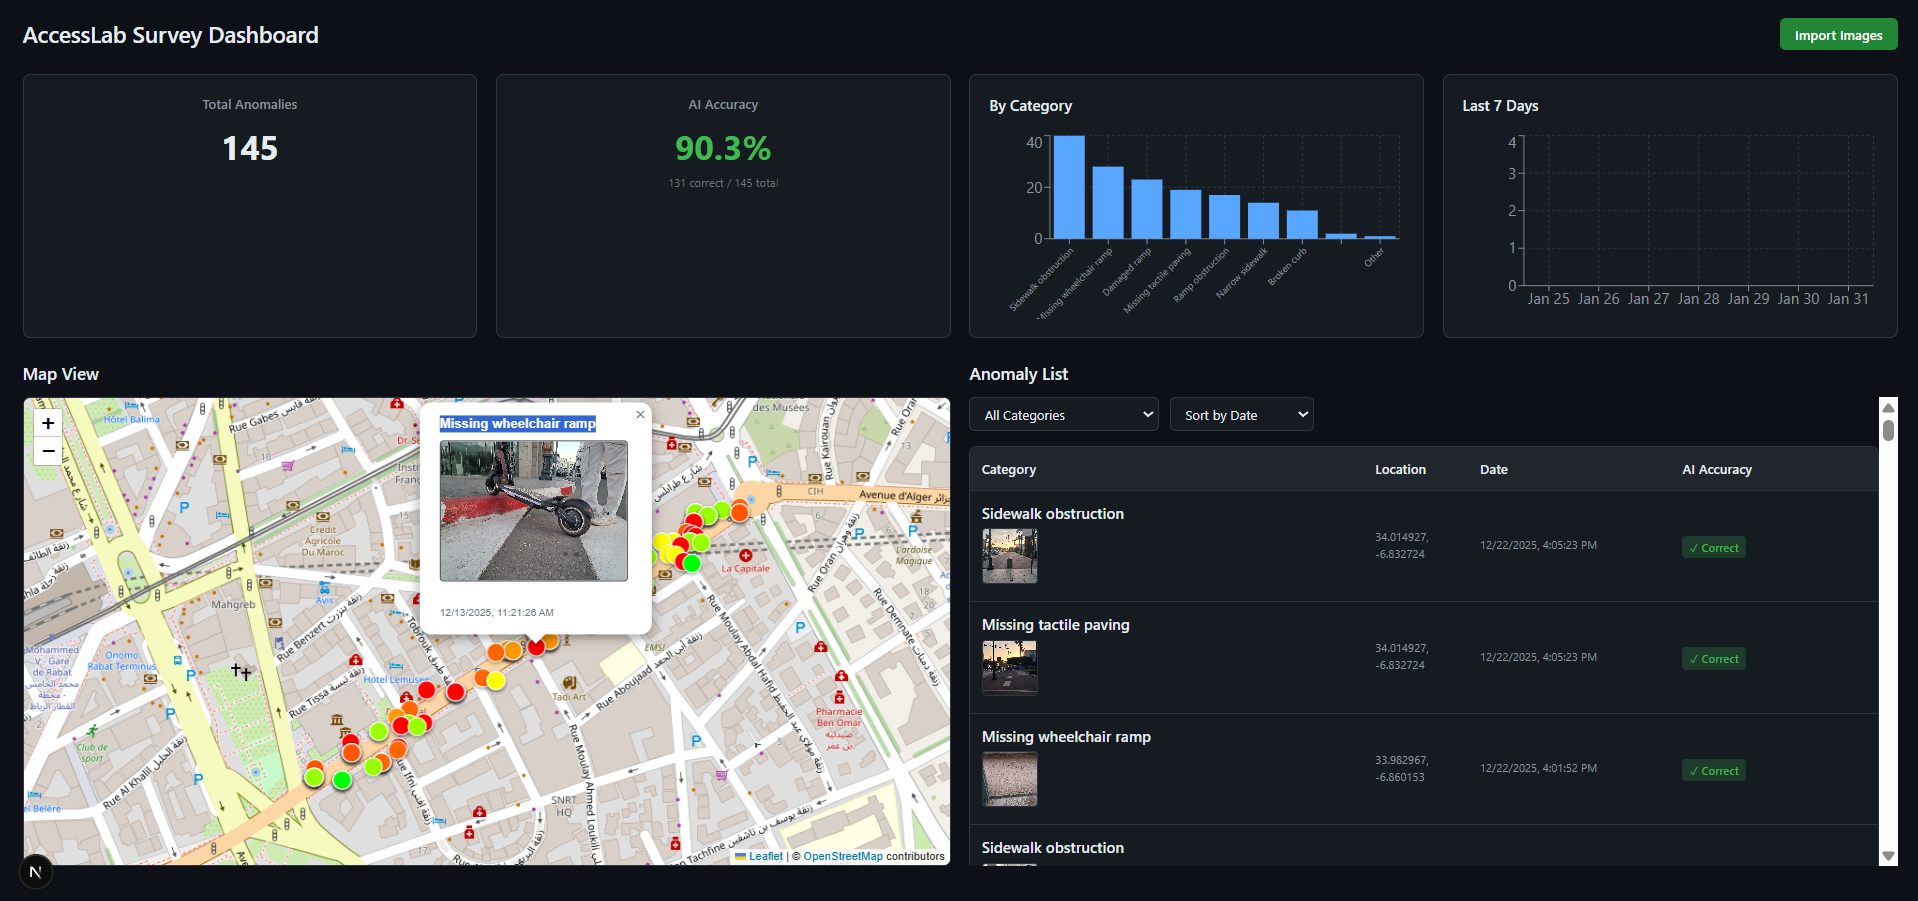Click the AI Accuracy column header
This screenshot has height=901, width=1918.
[x=1716, y=469]
